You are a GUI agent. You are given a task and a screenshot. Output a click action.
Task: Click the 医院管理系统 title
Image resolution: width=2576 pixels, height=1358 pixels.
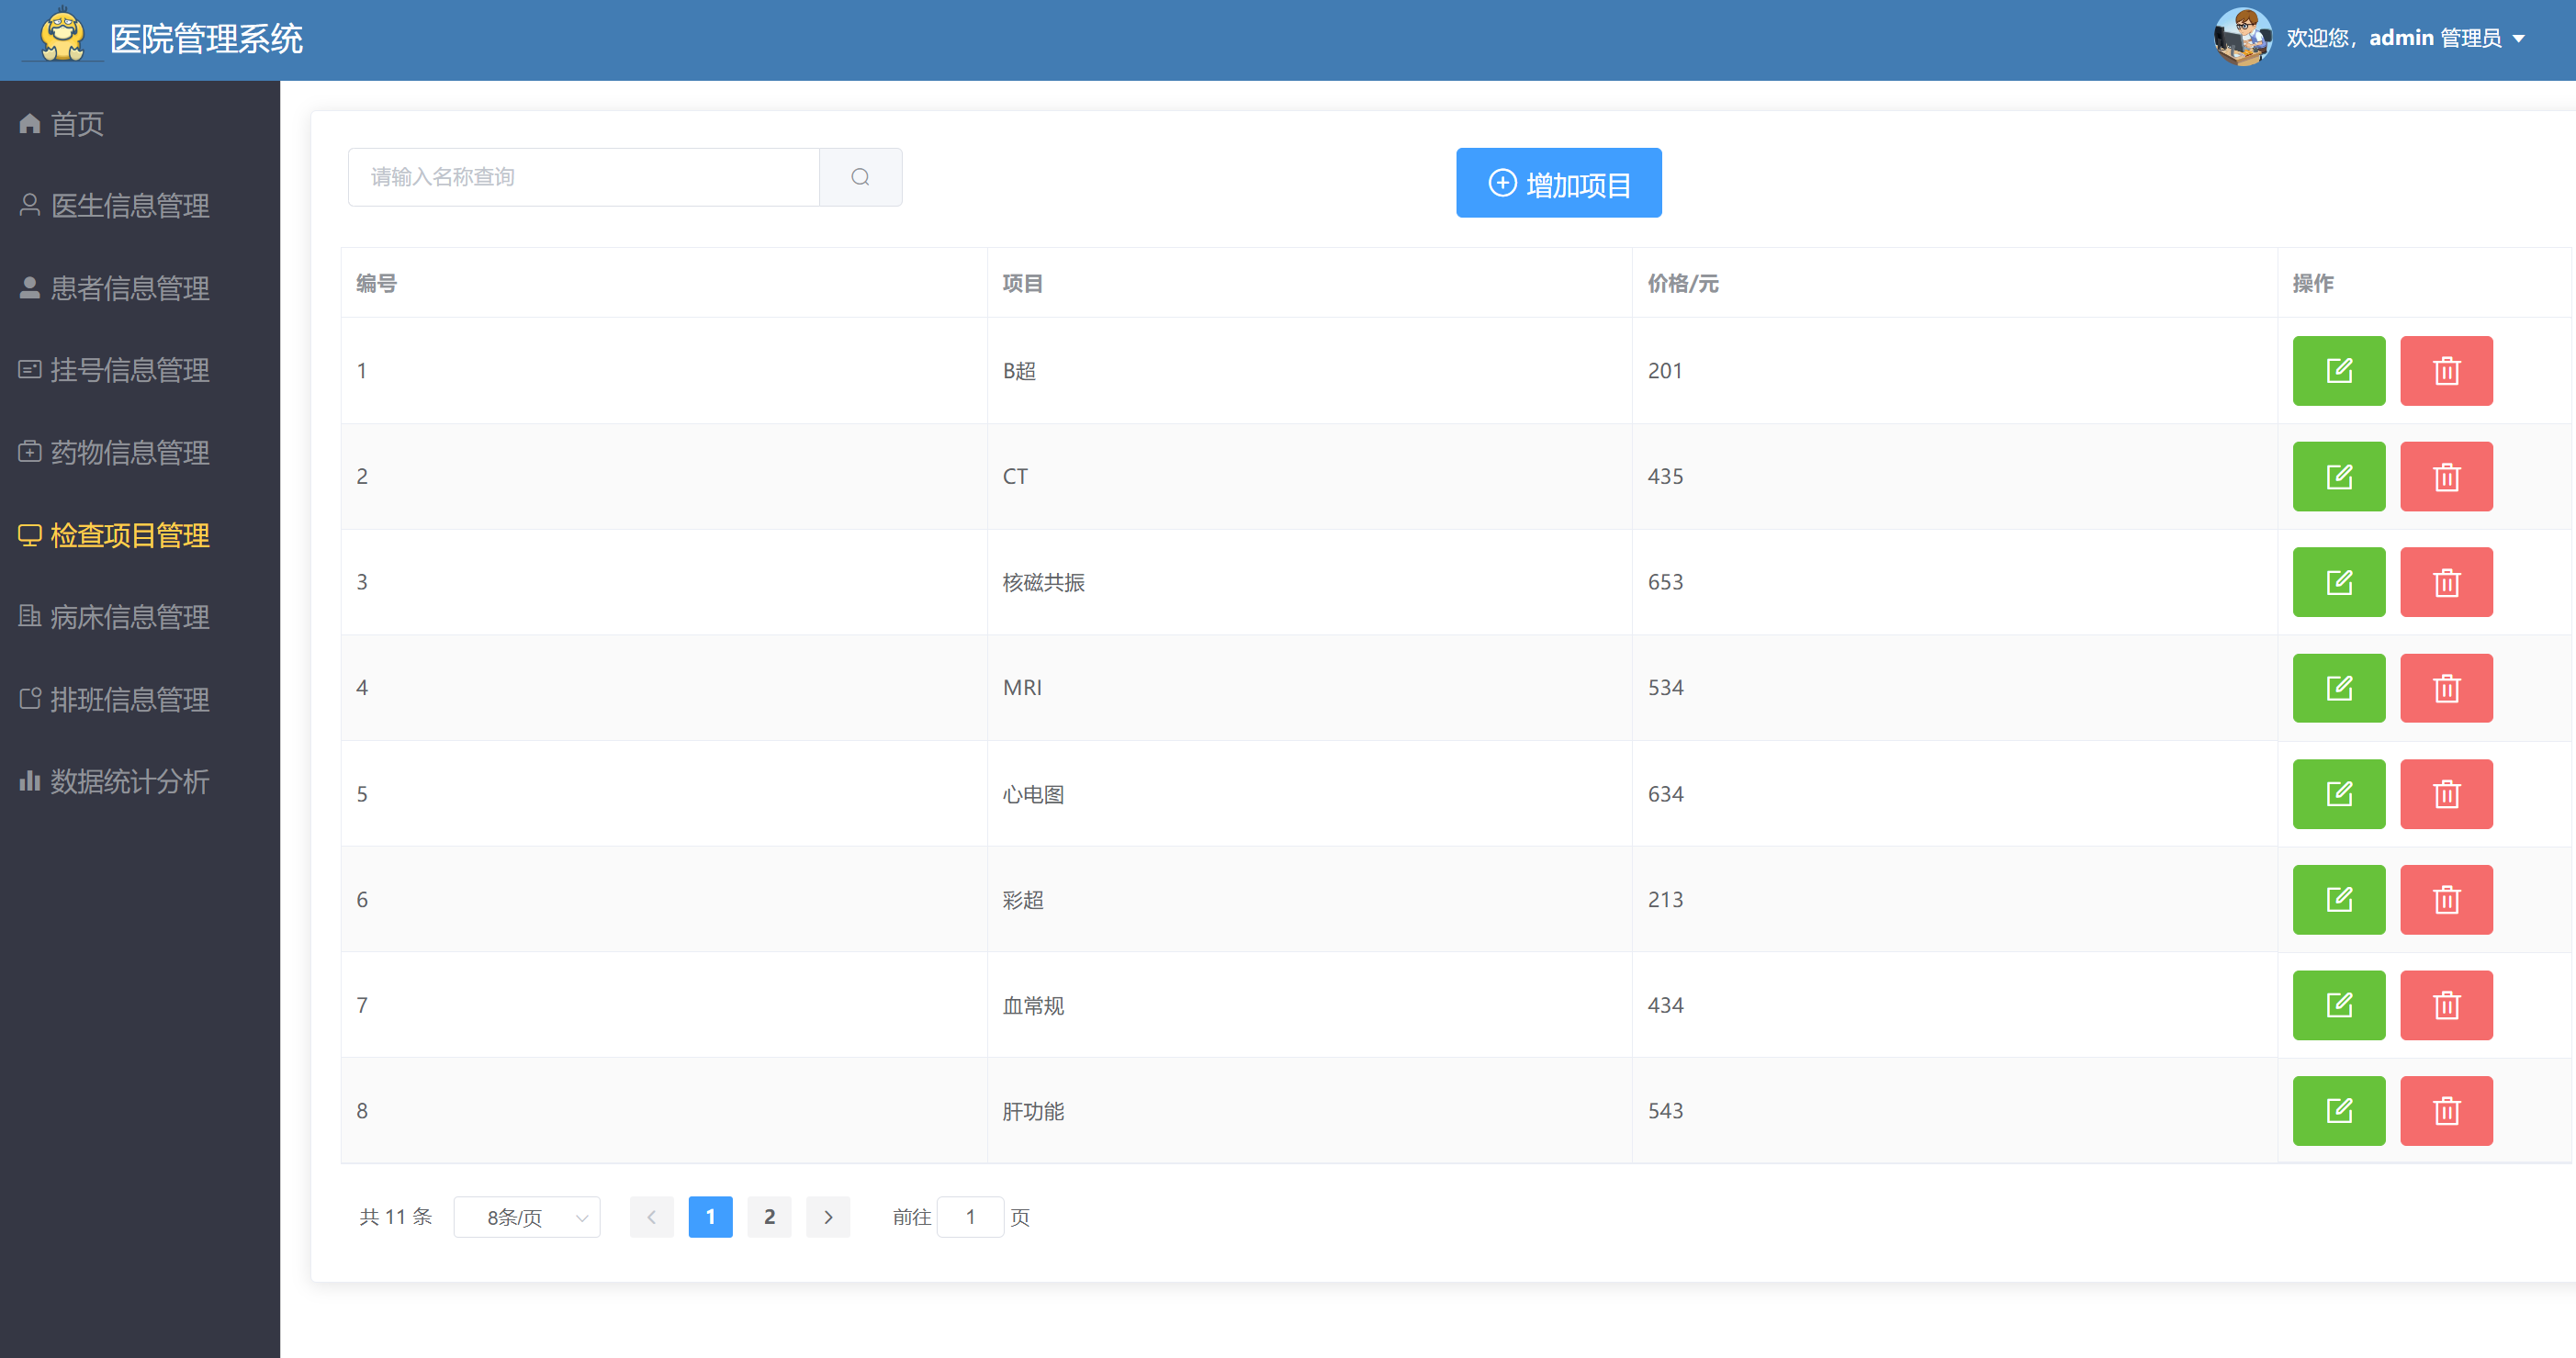[206, 39]
